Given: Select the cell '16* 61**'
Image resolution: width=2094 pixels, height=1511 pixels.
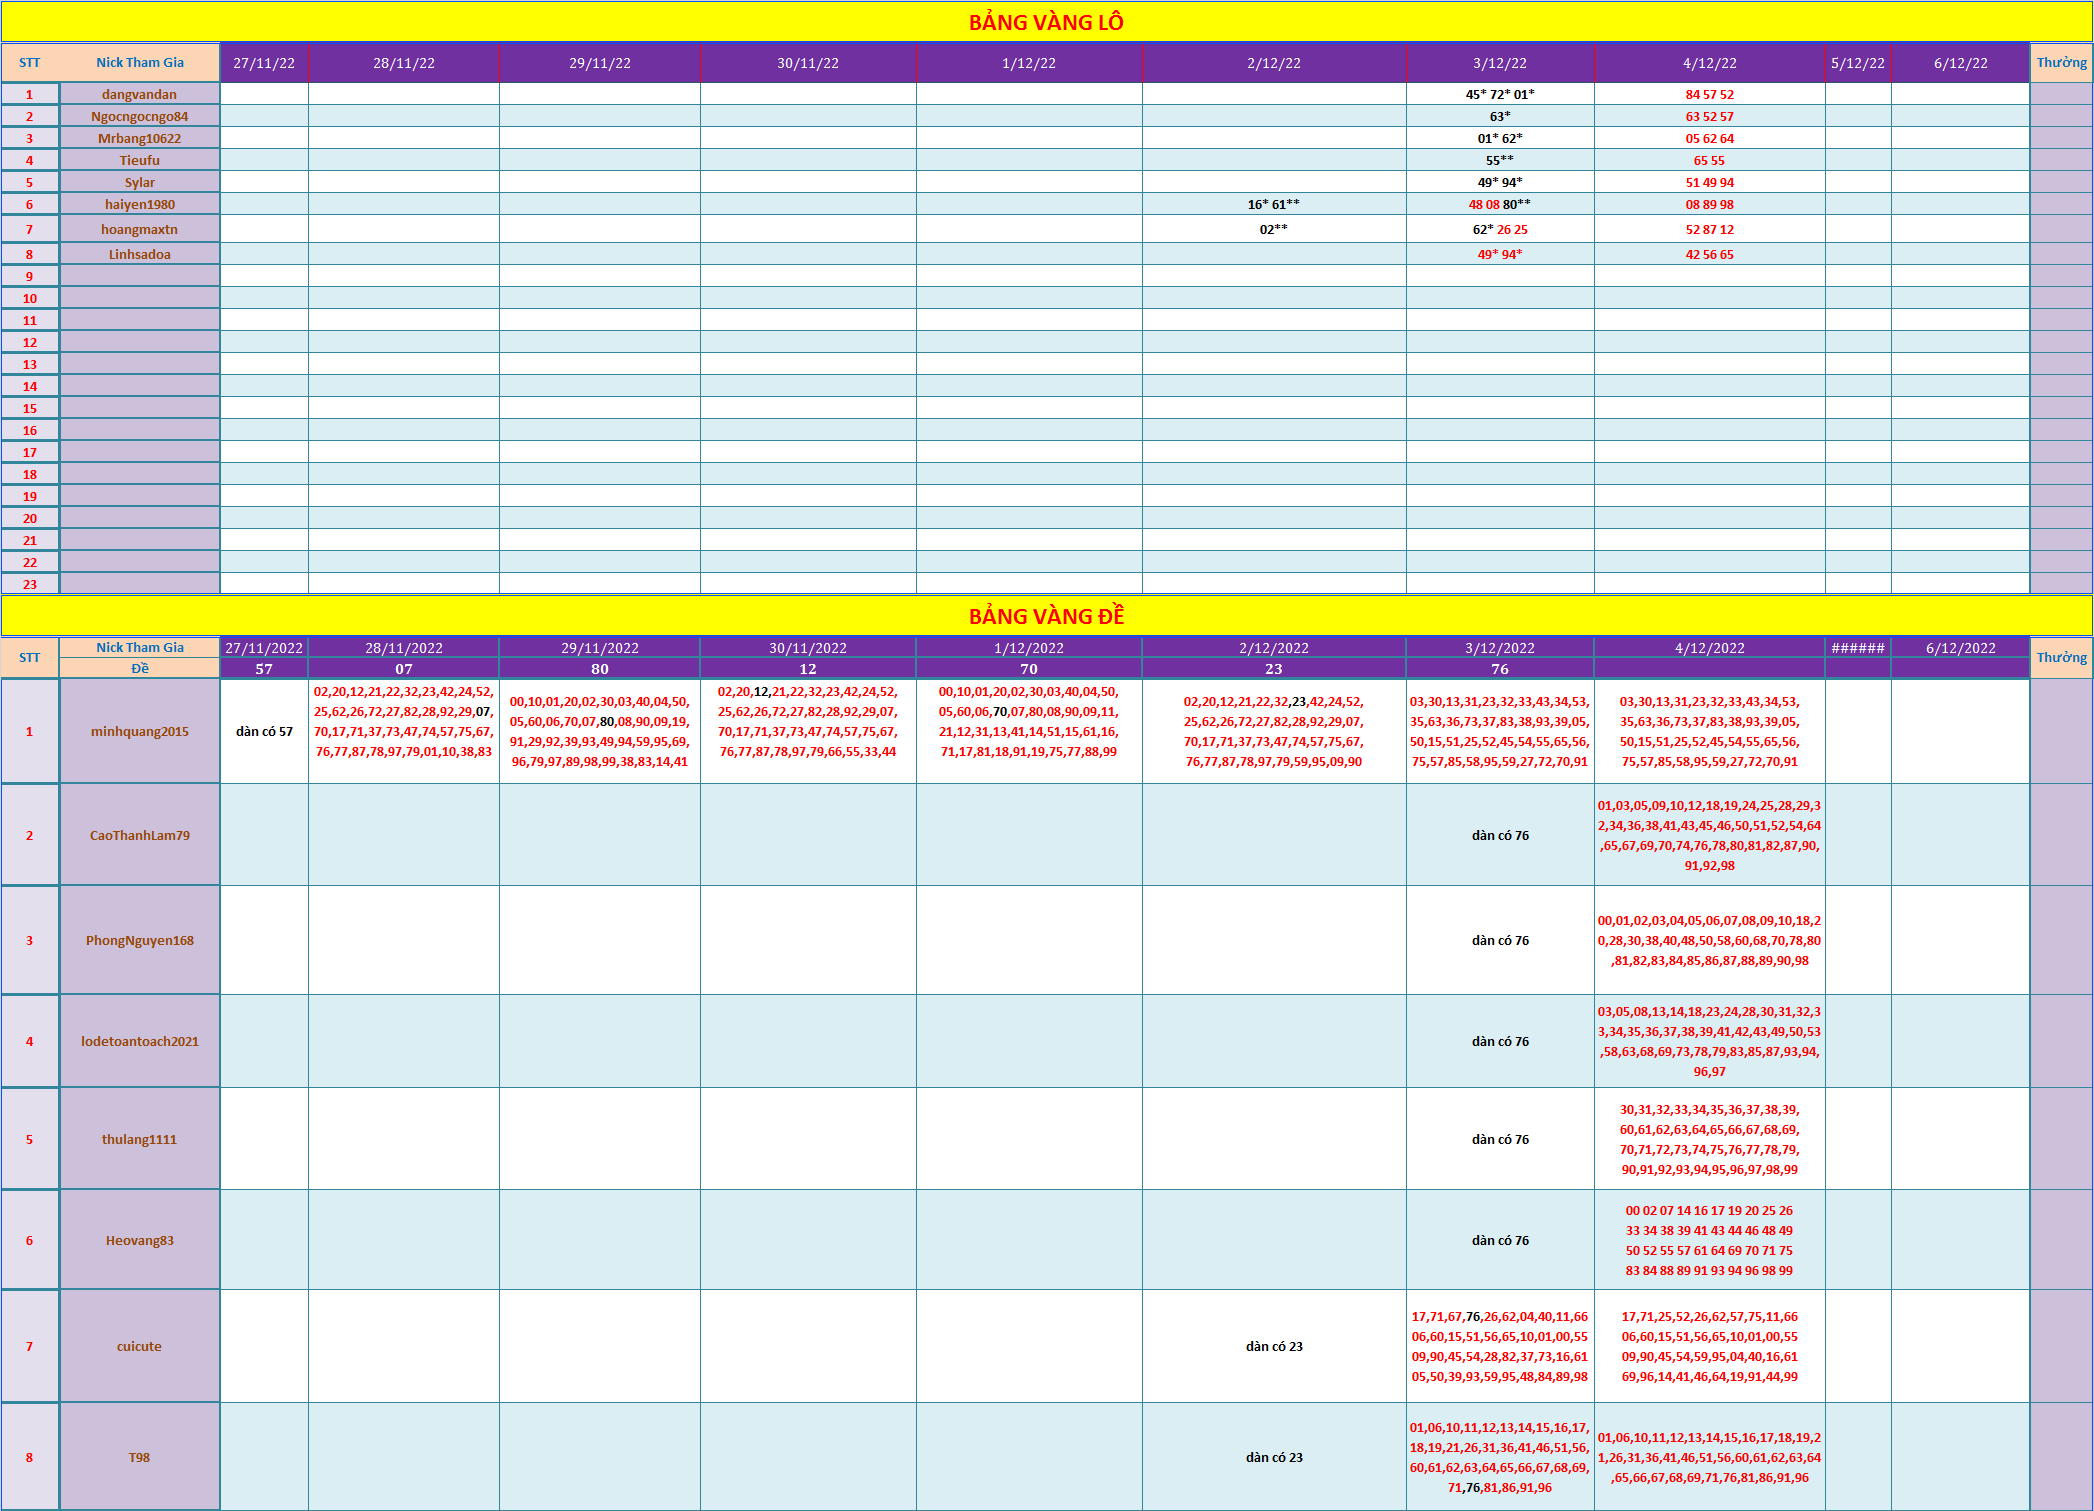Looking at the screenshot, I should [x=1274, y=204].
